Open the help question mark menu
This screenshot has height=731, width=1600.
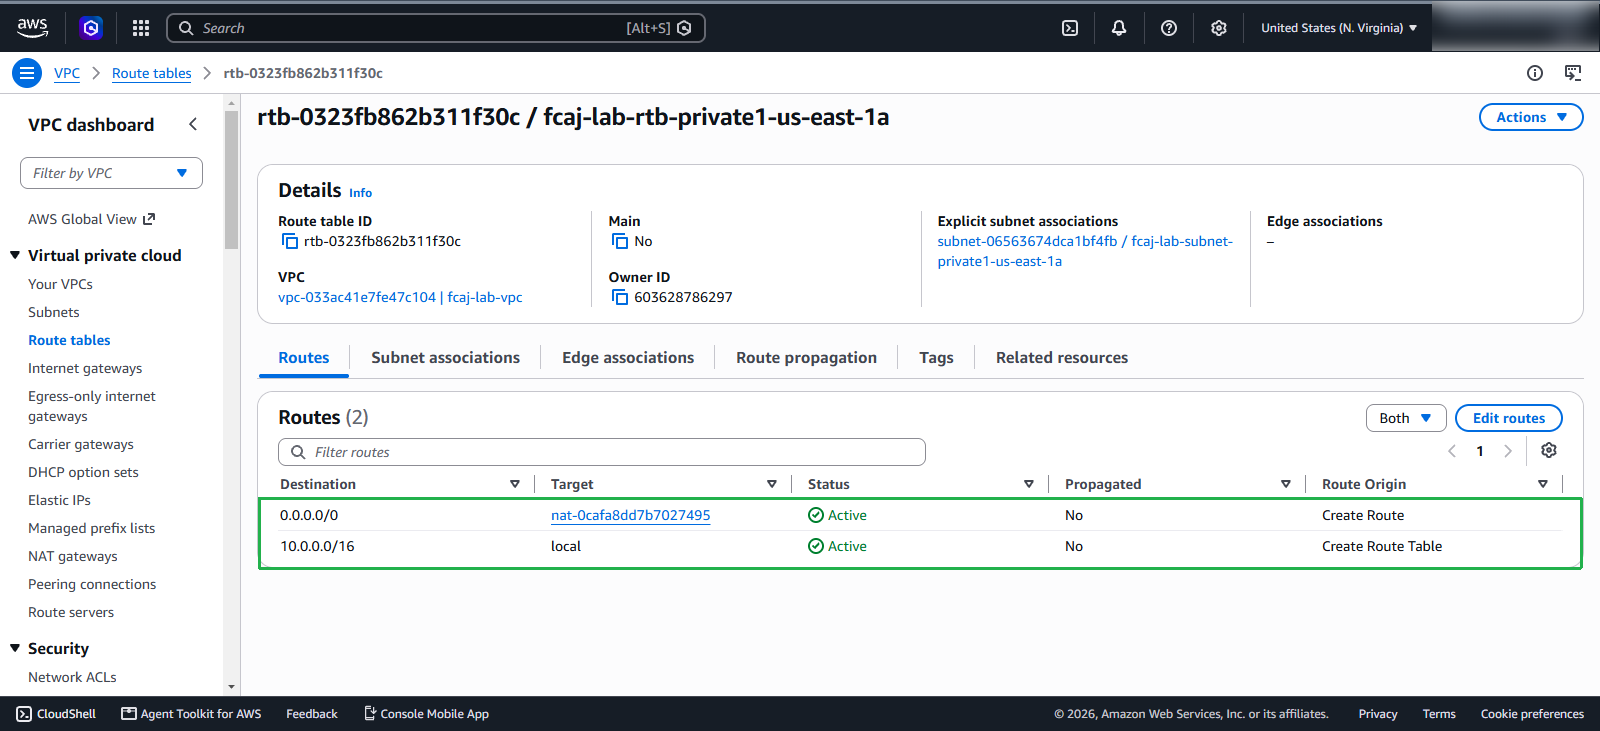[1169, 28]
